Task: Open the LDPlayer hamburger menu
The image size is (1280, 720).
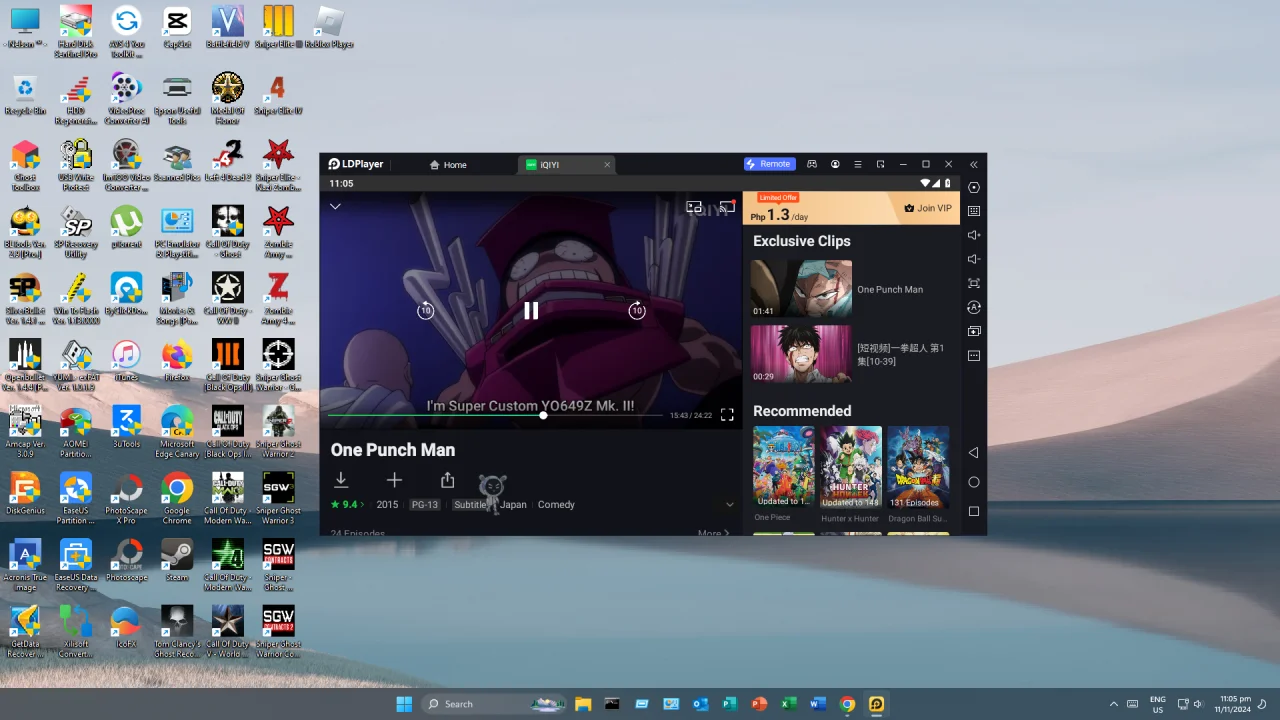Action: (857, 164)
